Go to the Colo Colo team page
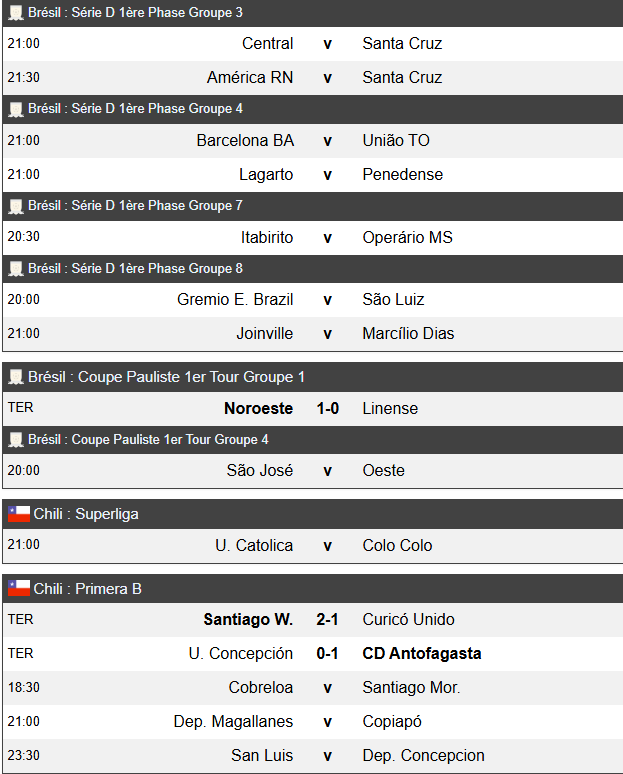The height and width of the screenshot is (774, 623). tap(397, 546)
